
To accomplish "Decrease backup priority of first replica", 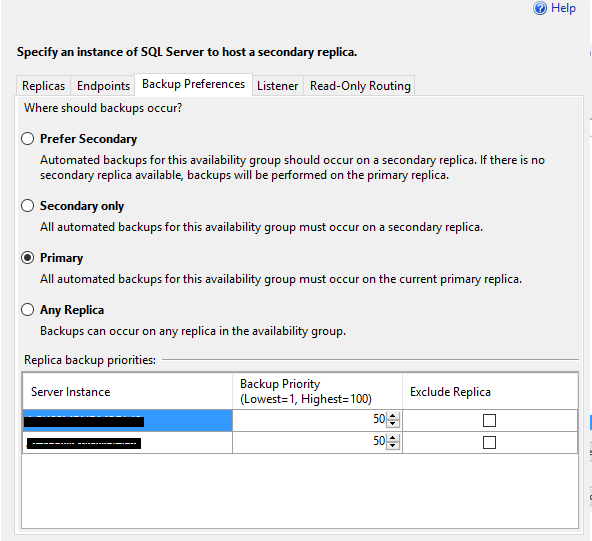I will (x=393, y=424).
